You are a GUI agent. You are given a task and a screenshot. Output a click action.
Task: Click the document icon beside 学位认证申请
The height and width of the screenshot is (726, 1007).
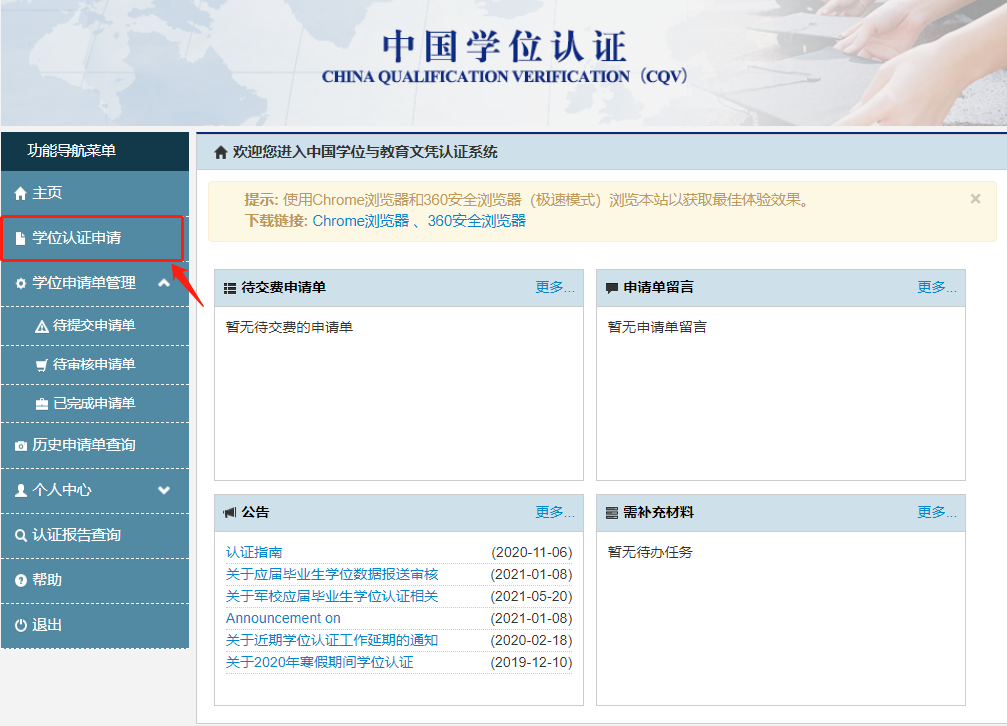pyautogui.click(x=21, y=238)
